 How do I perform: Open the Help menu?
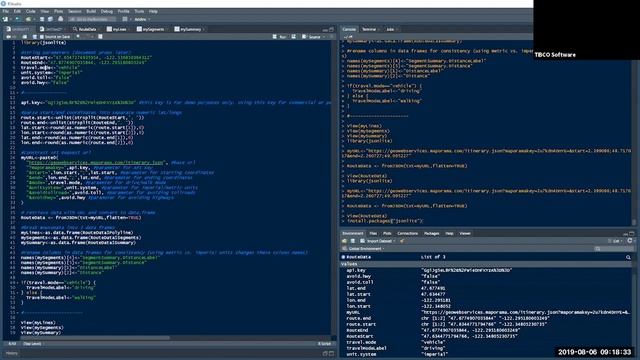[153, 11]
